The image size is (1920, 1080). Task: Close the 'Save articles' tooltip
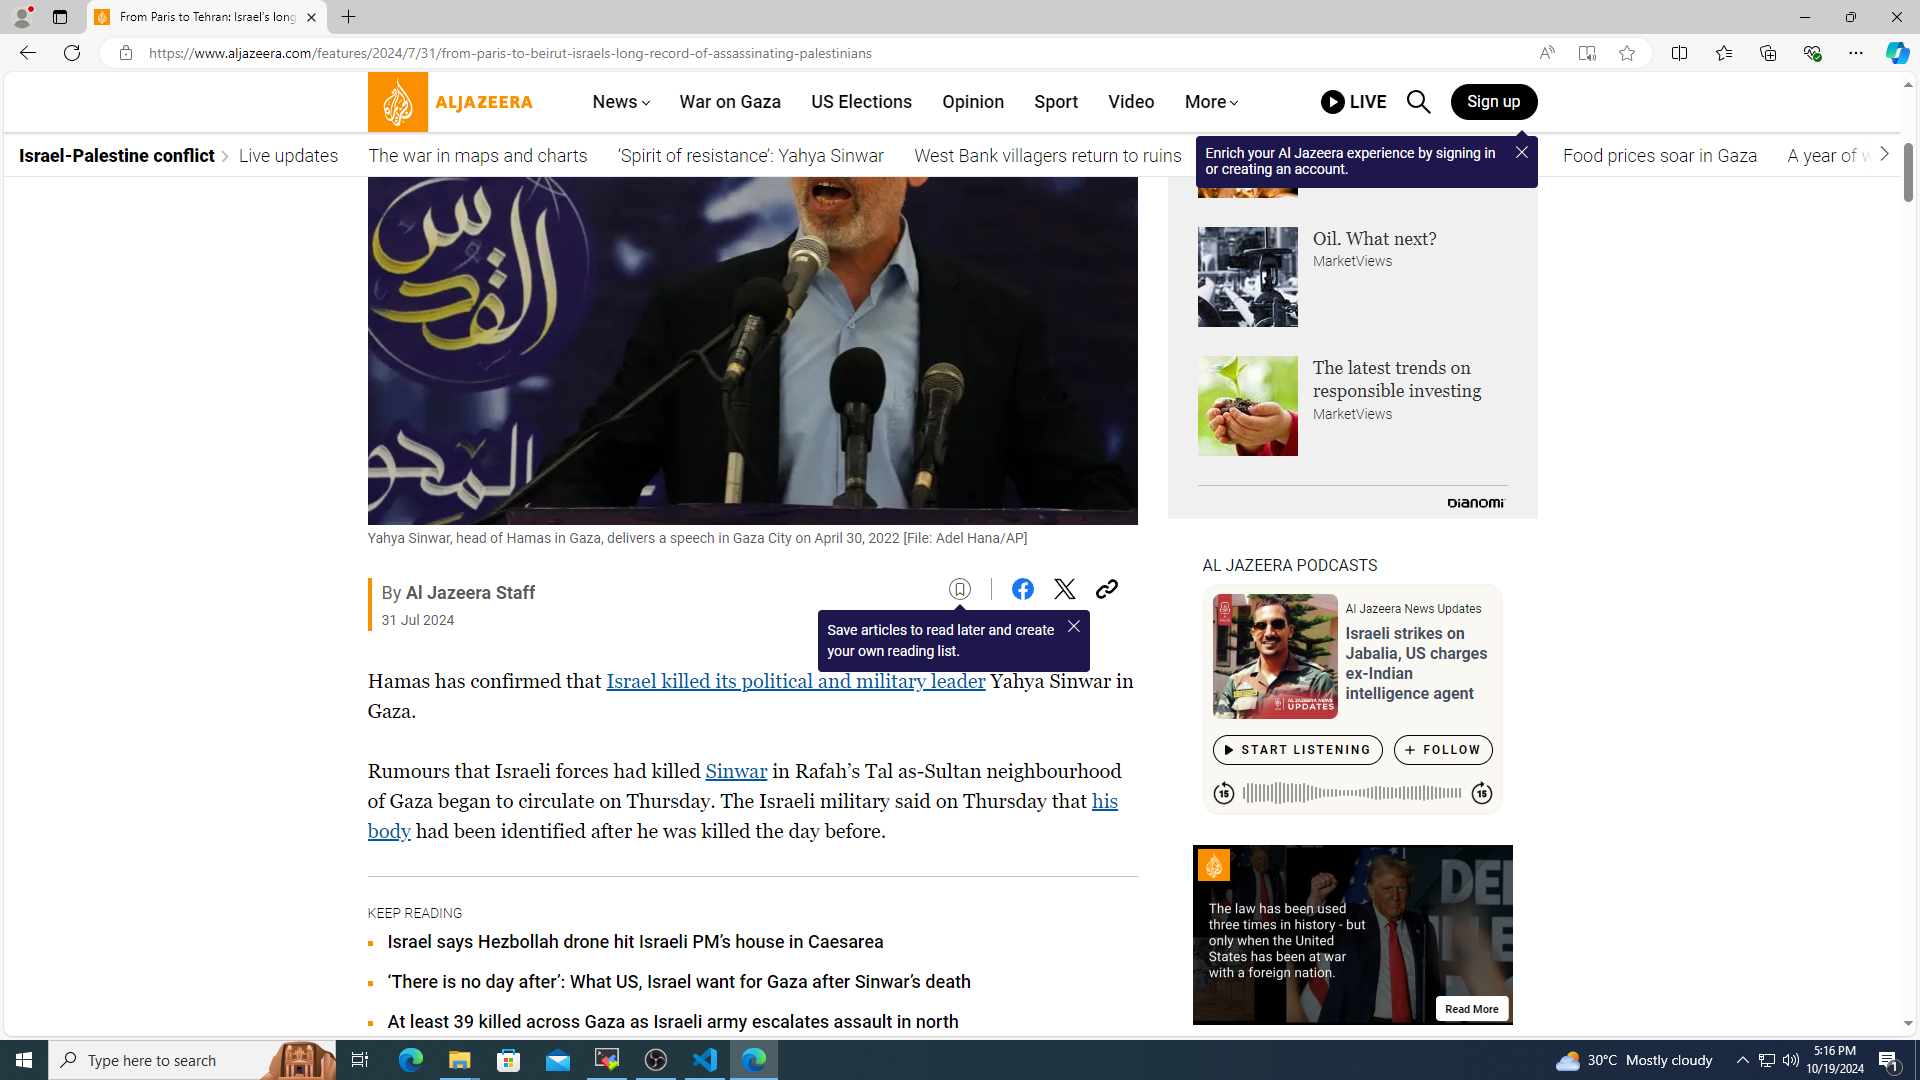click(1073, 627)
